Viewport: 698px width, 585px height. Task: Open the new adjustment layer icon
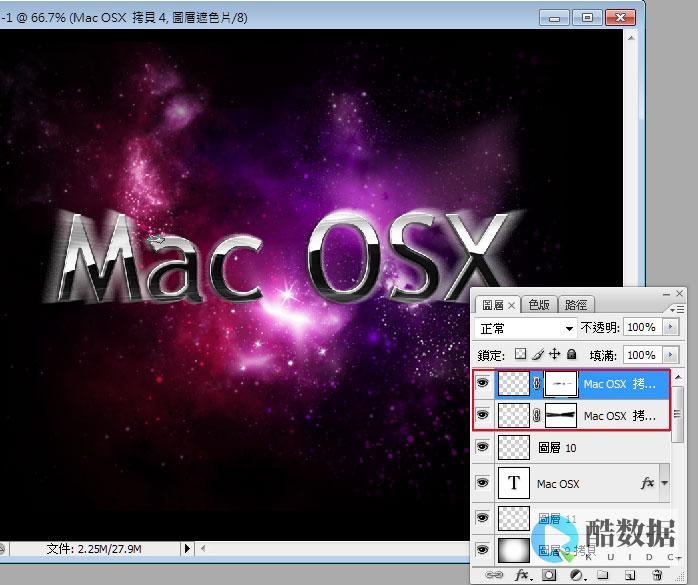[x=577, y=575]
